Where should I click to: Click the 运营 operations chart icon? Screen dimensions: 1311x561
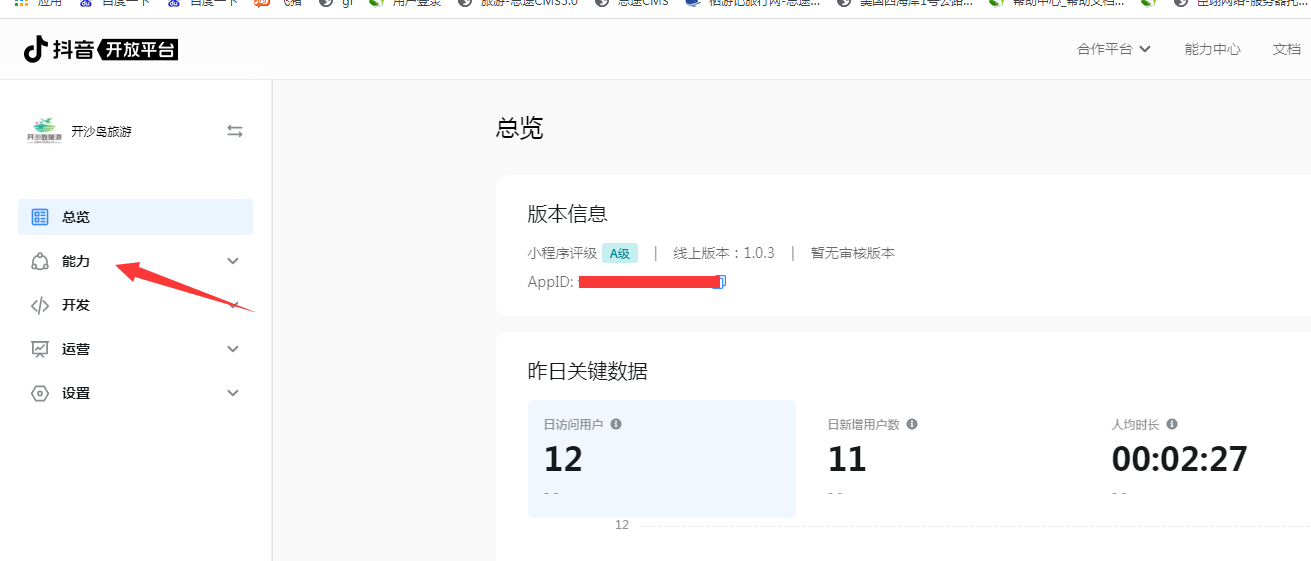coord(40,349)
